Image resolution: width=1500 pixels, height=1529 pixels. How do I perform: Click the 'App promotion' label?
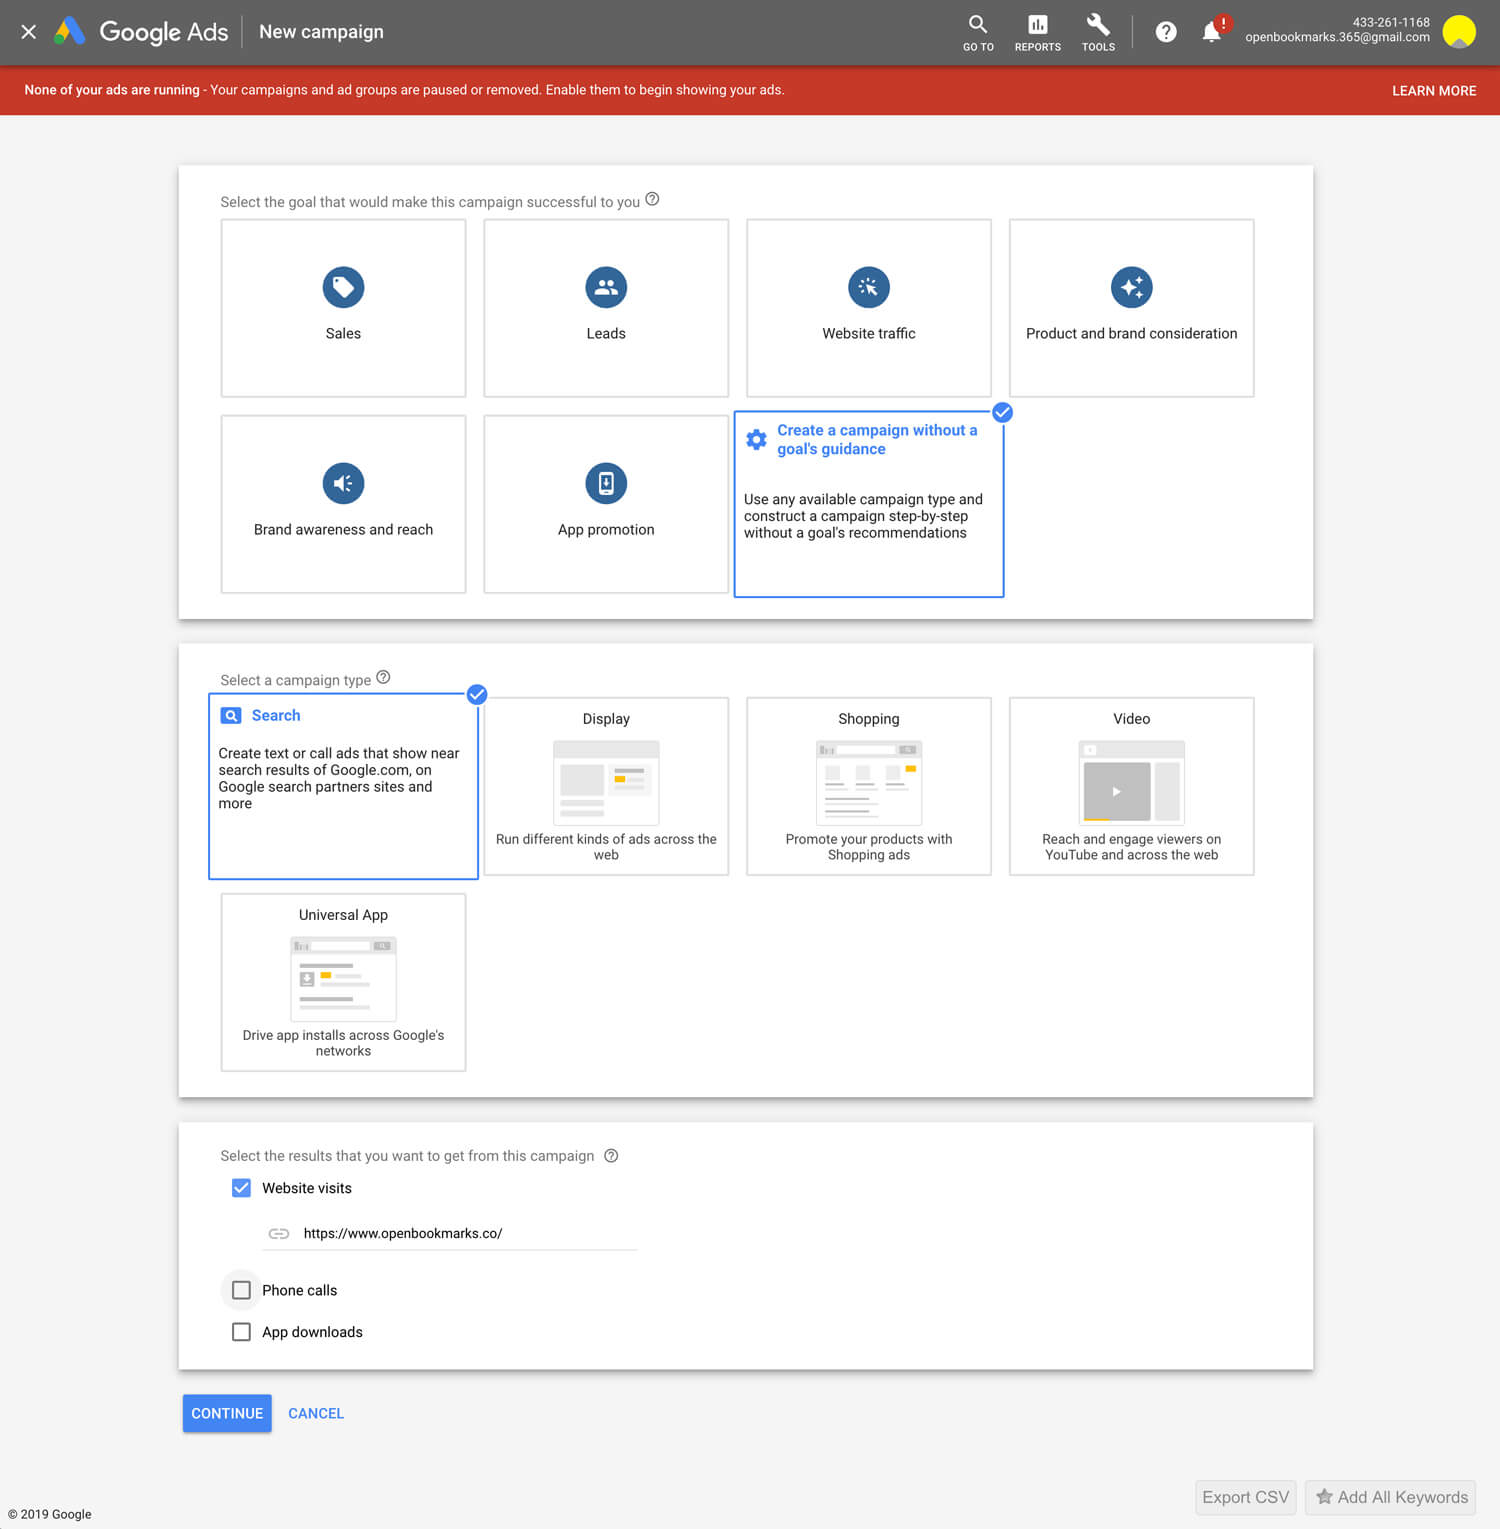click(x=606, y=529)
